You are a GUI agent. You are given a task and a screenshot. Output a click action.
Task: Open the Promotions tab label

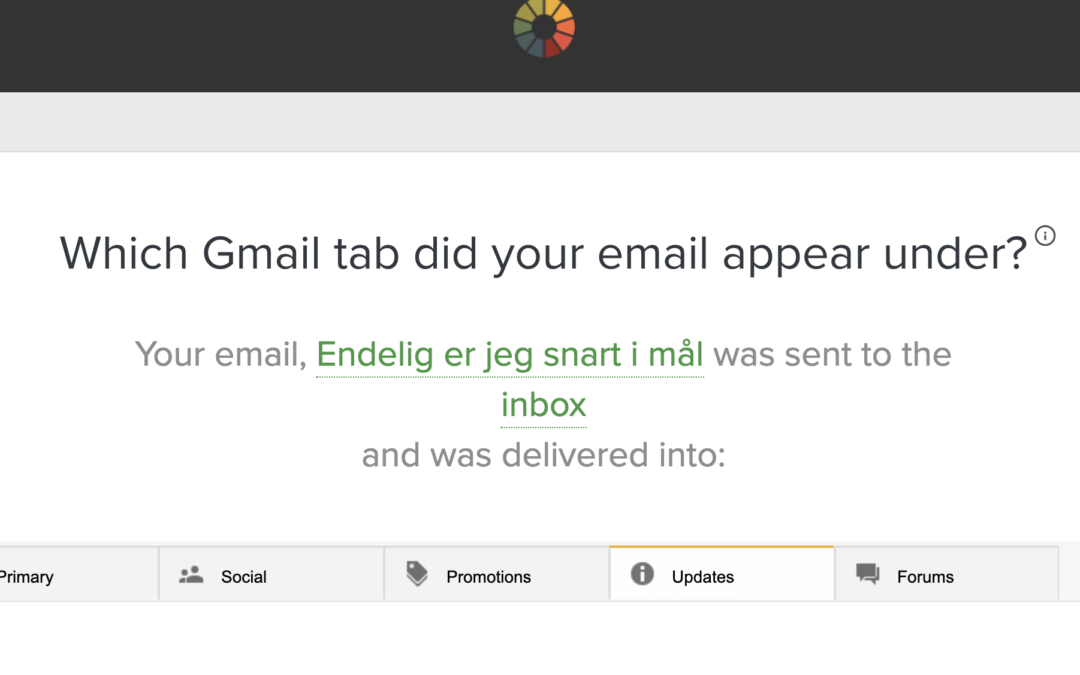[x=488, y=577]
